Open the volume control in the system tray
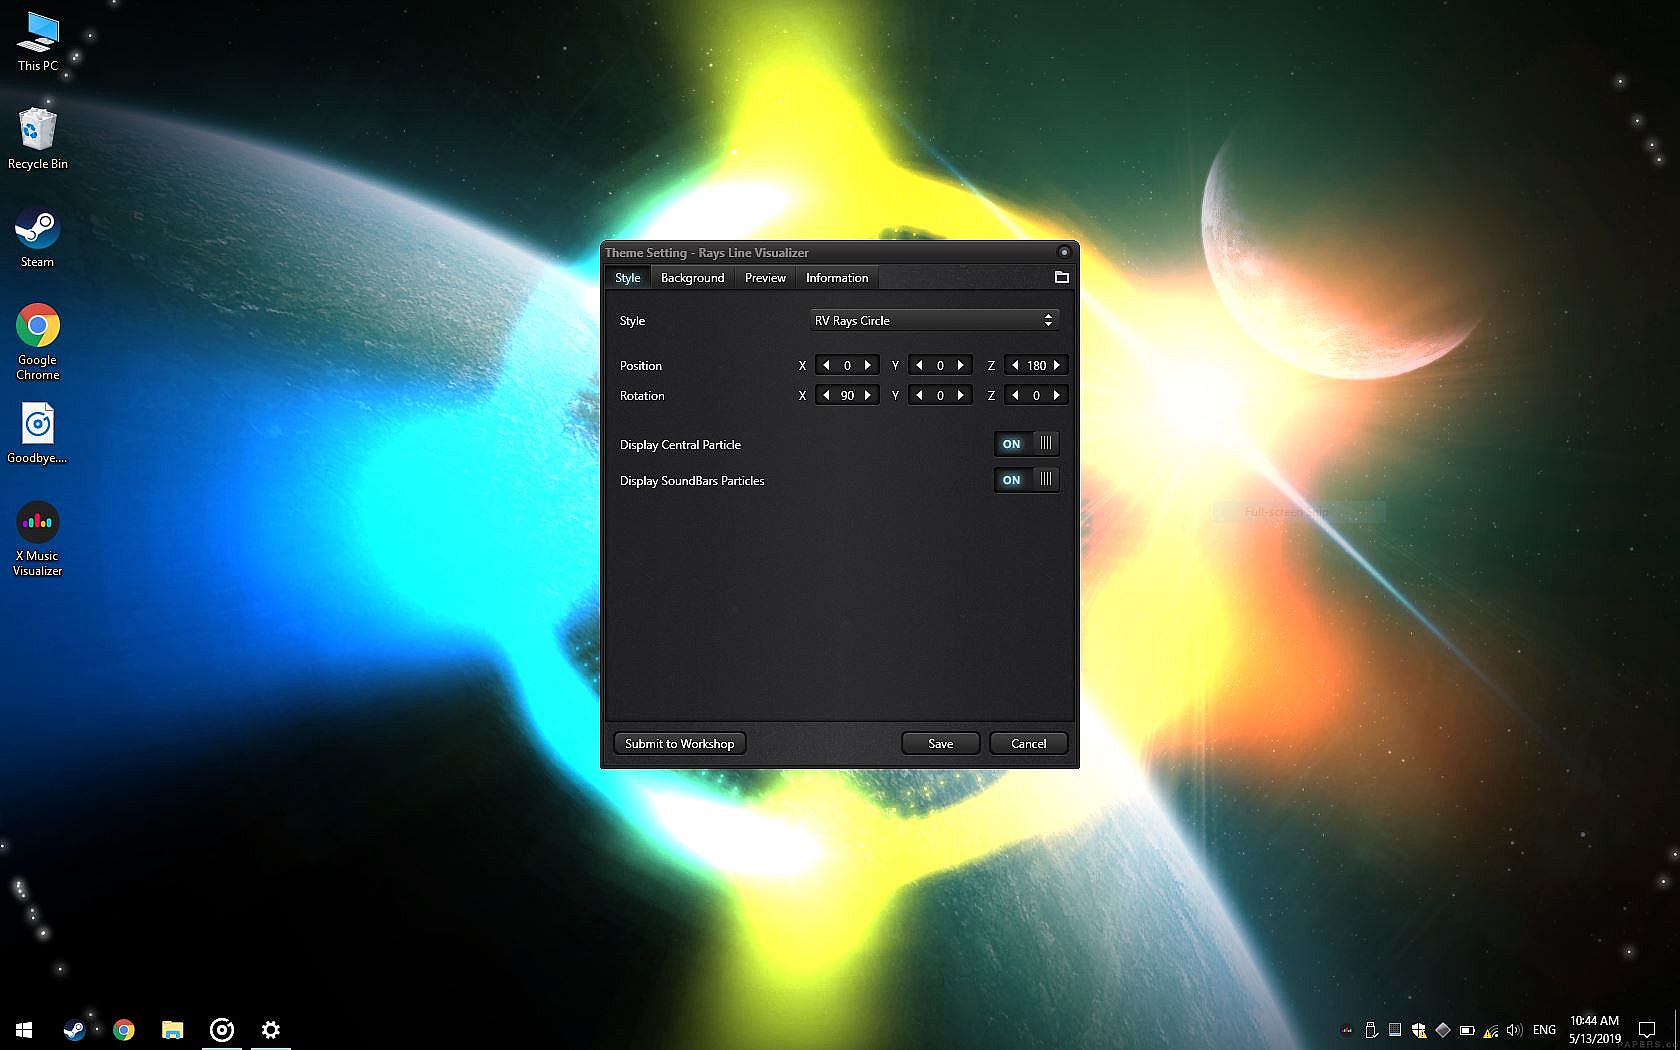 point(1514,1030)
